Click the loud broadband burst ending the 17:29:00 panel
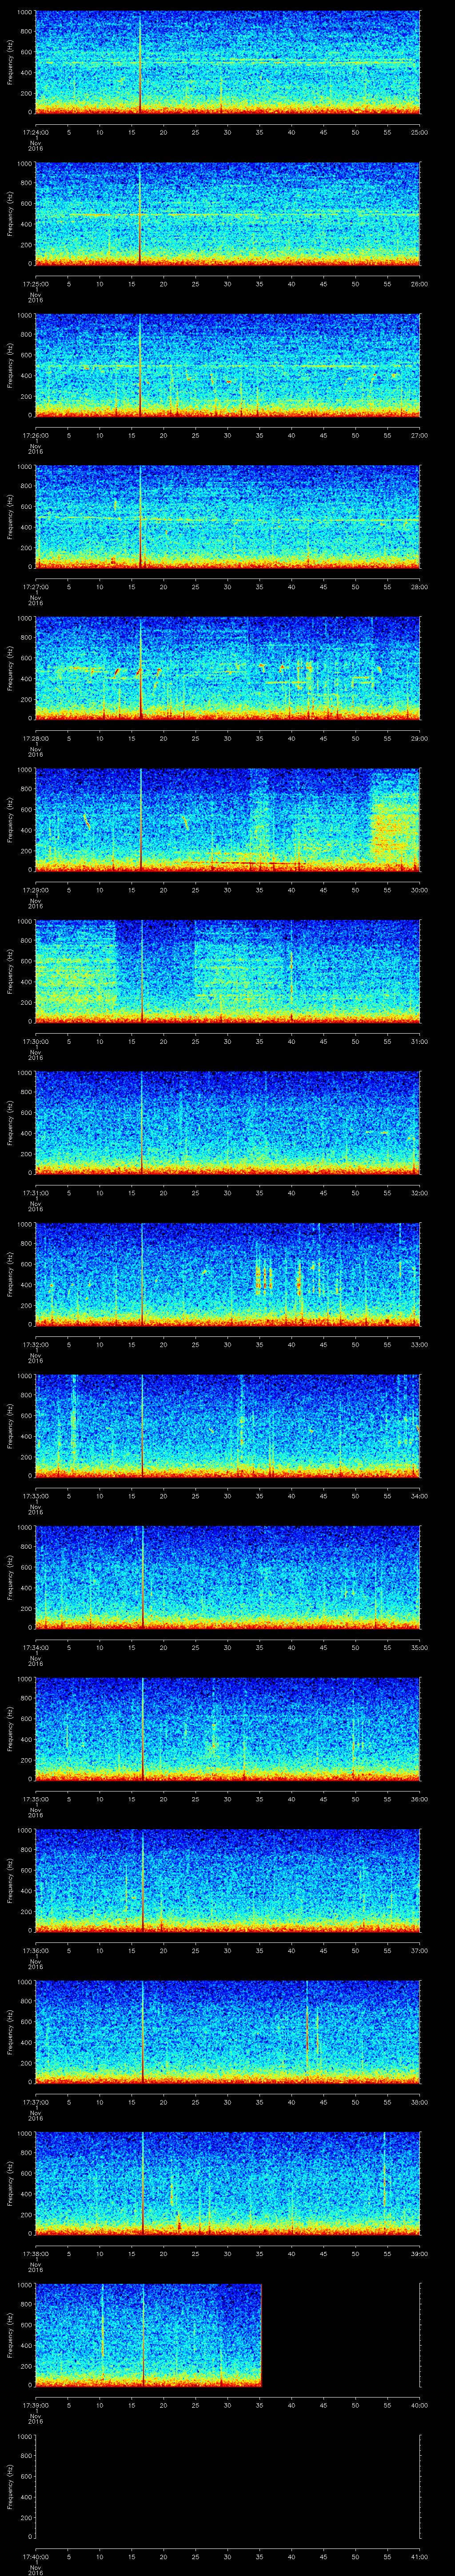The width and height of the screenshot is (455, 2576). click(x=395, y=818)
